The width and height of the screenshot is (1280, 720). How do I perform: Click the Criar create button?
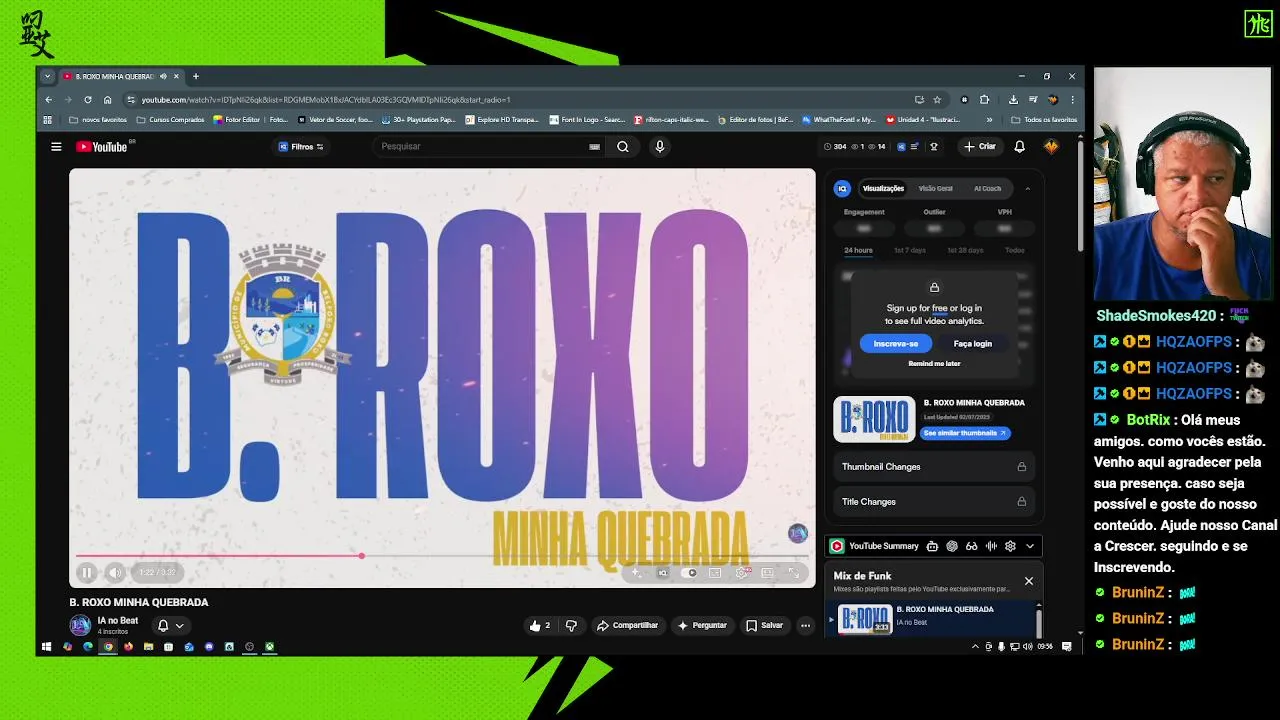[980, 146]
